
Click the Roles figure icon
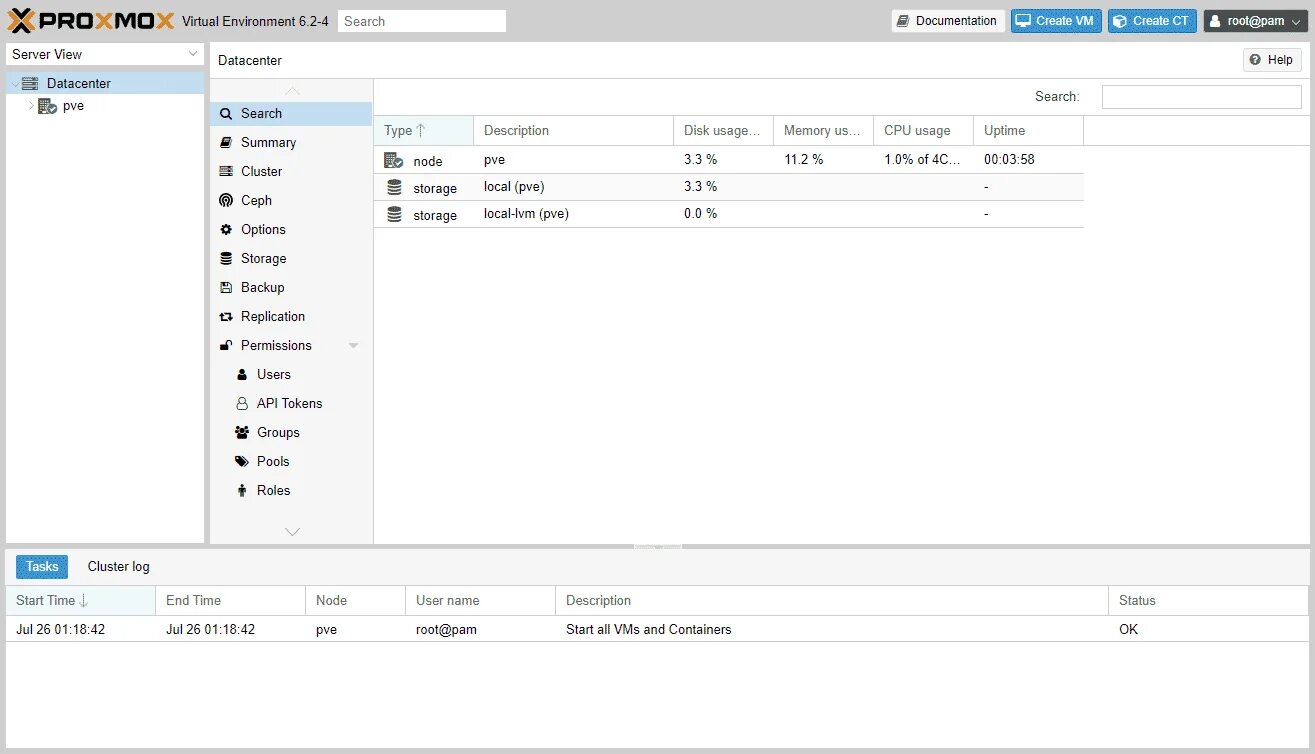[242, 491]
